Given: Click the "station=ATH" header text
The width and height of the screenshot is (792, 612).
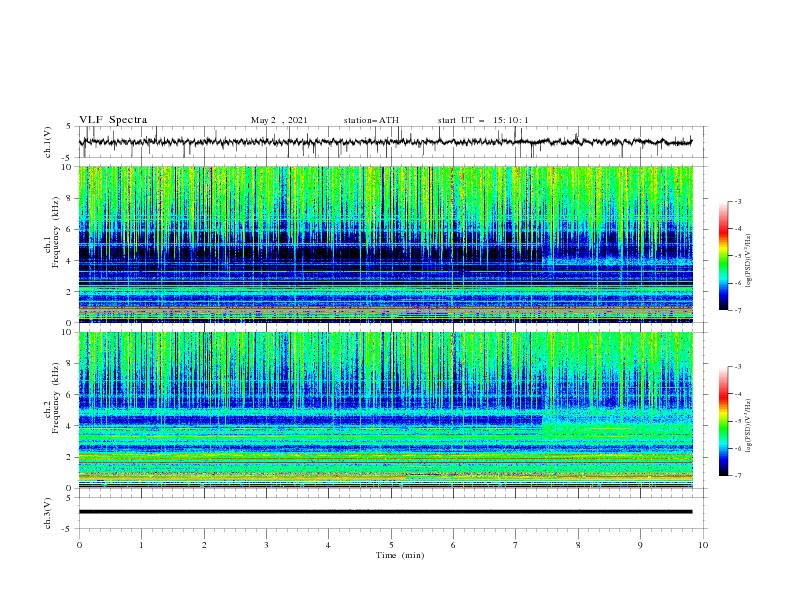Looking at the screenshot, I should (x=371, y=120).
